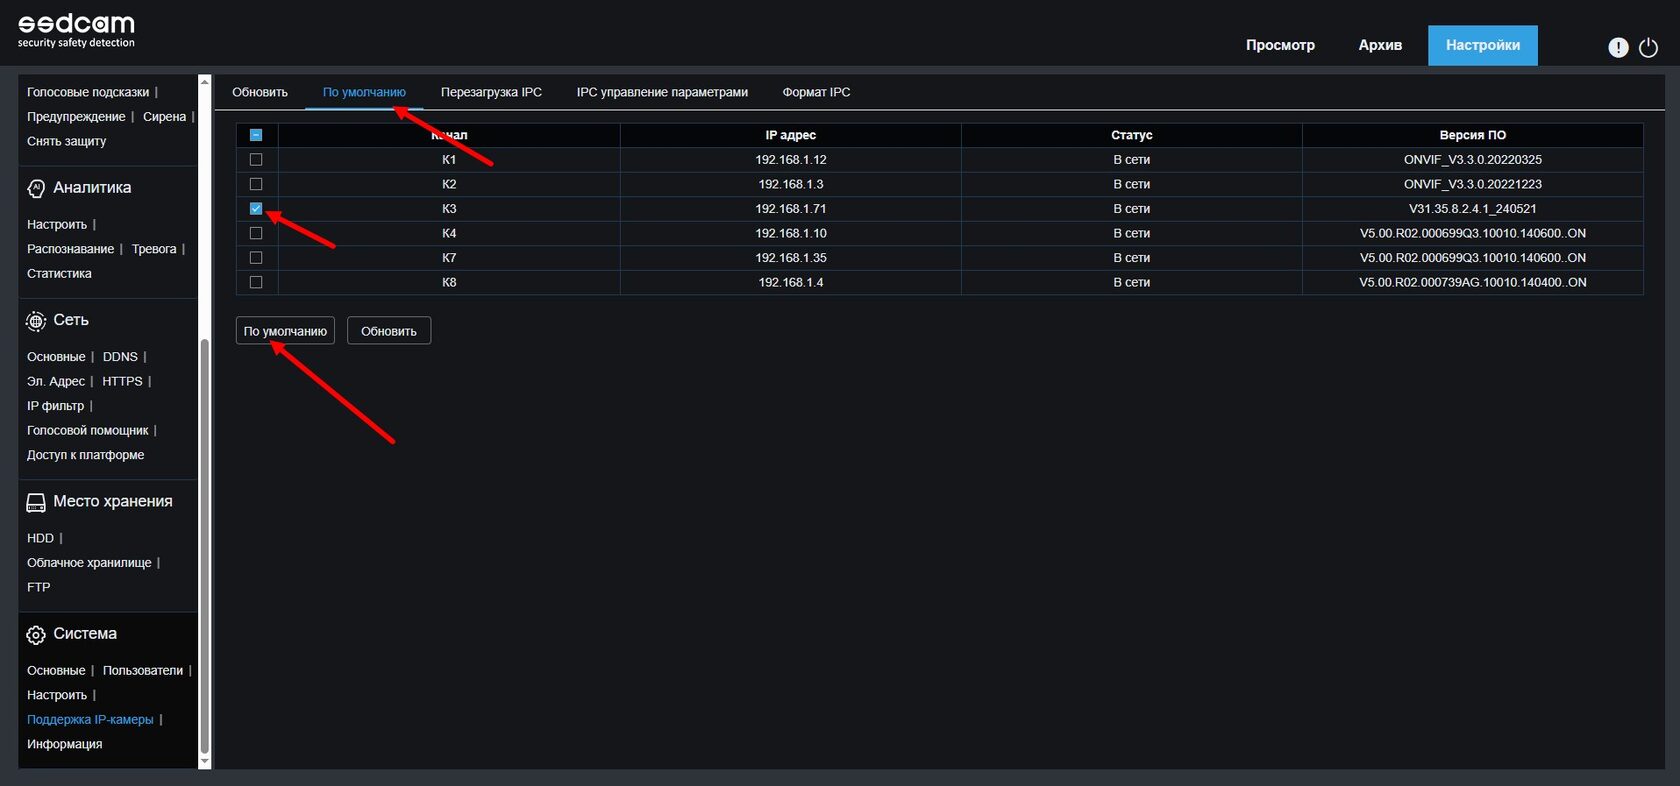Click the sidebar scrollbar thumb
The height and width of the screenshot is (786, 1680).
pyautogui.click(x=205, y=545)
